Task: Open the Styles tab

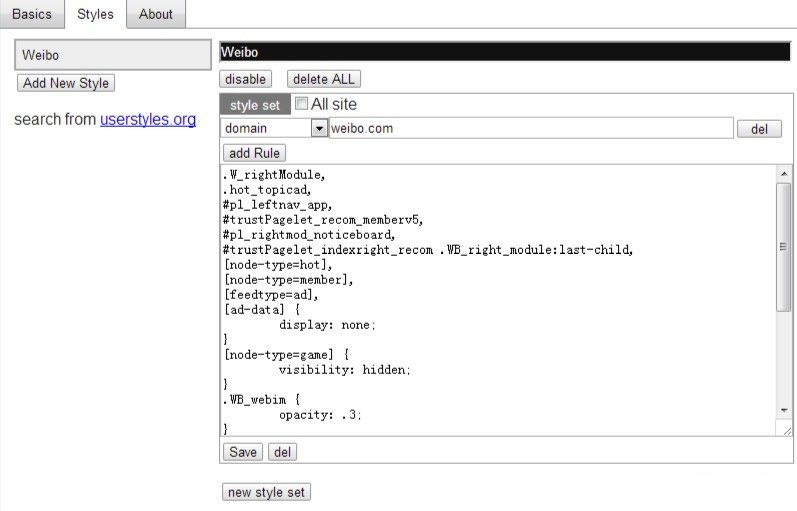Action: [x=95, y=14]
